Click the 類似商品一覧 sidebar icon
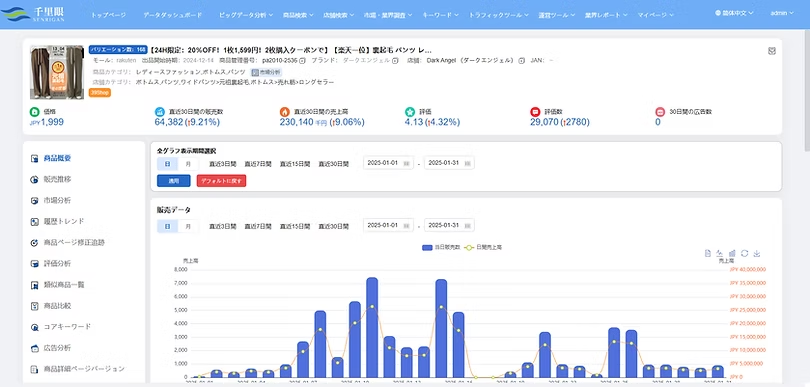Screen dimensions: 810x387 35,285
